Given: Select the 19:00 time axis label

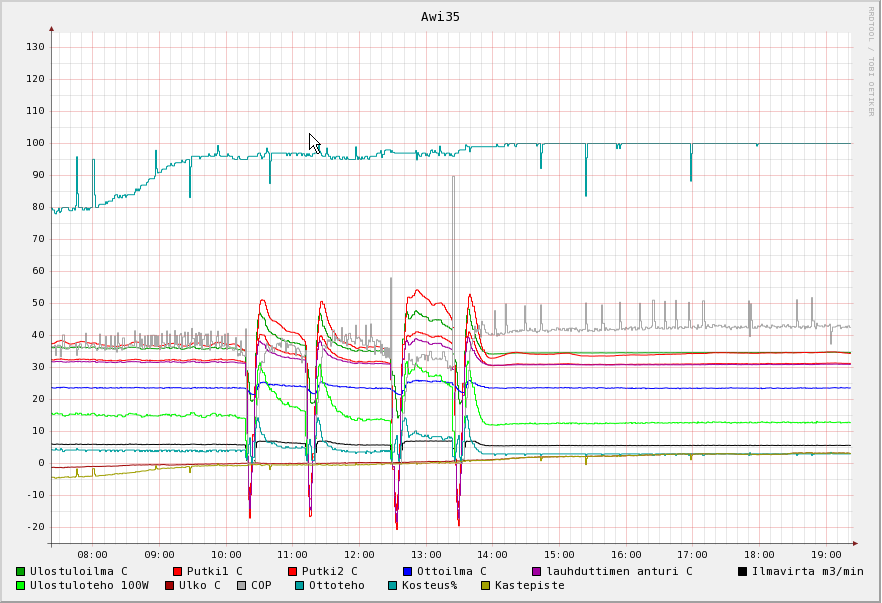Looking at the screenshot, I should pyautogui.click(x=826, y=554).
